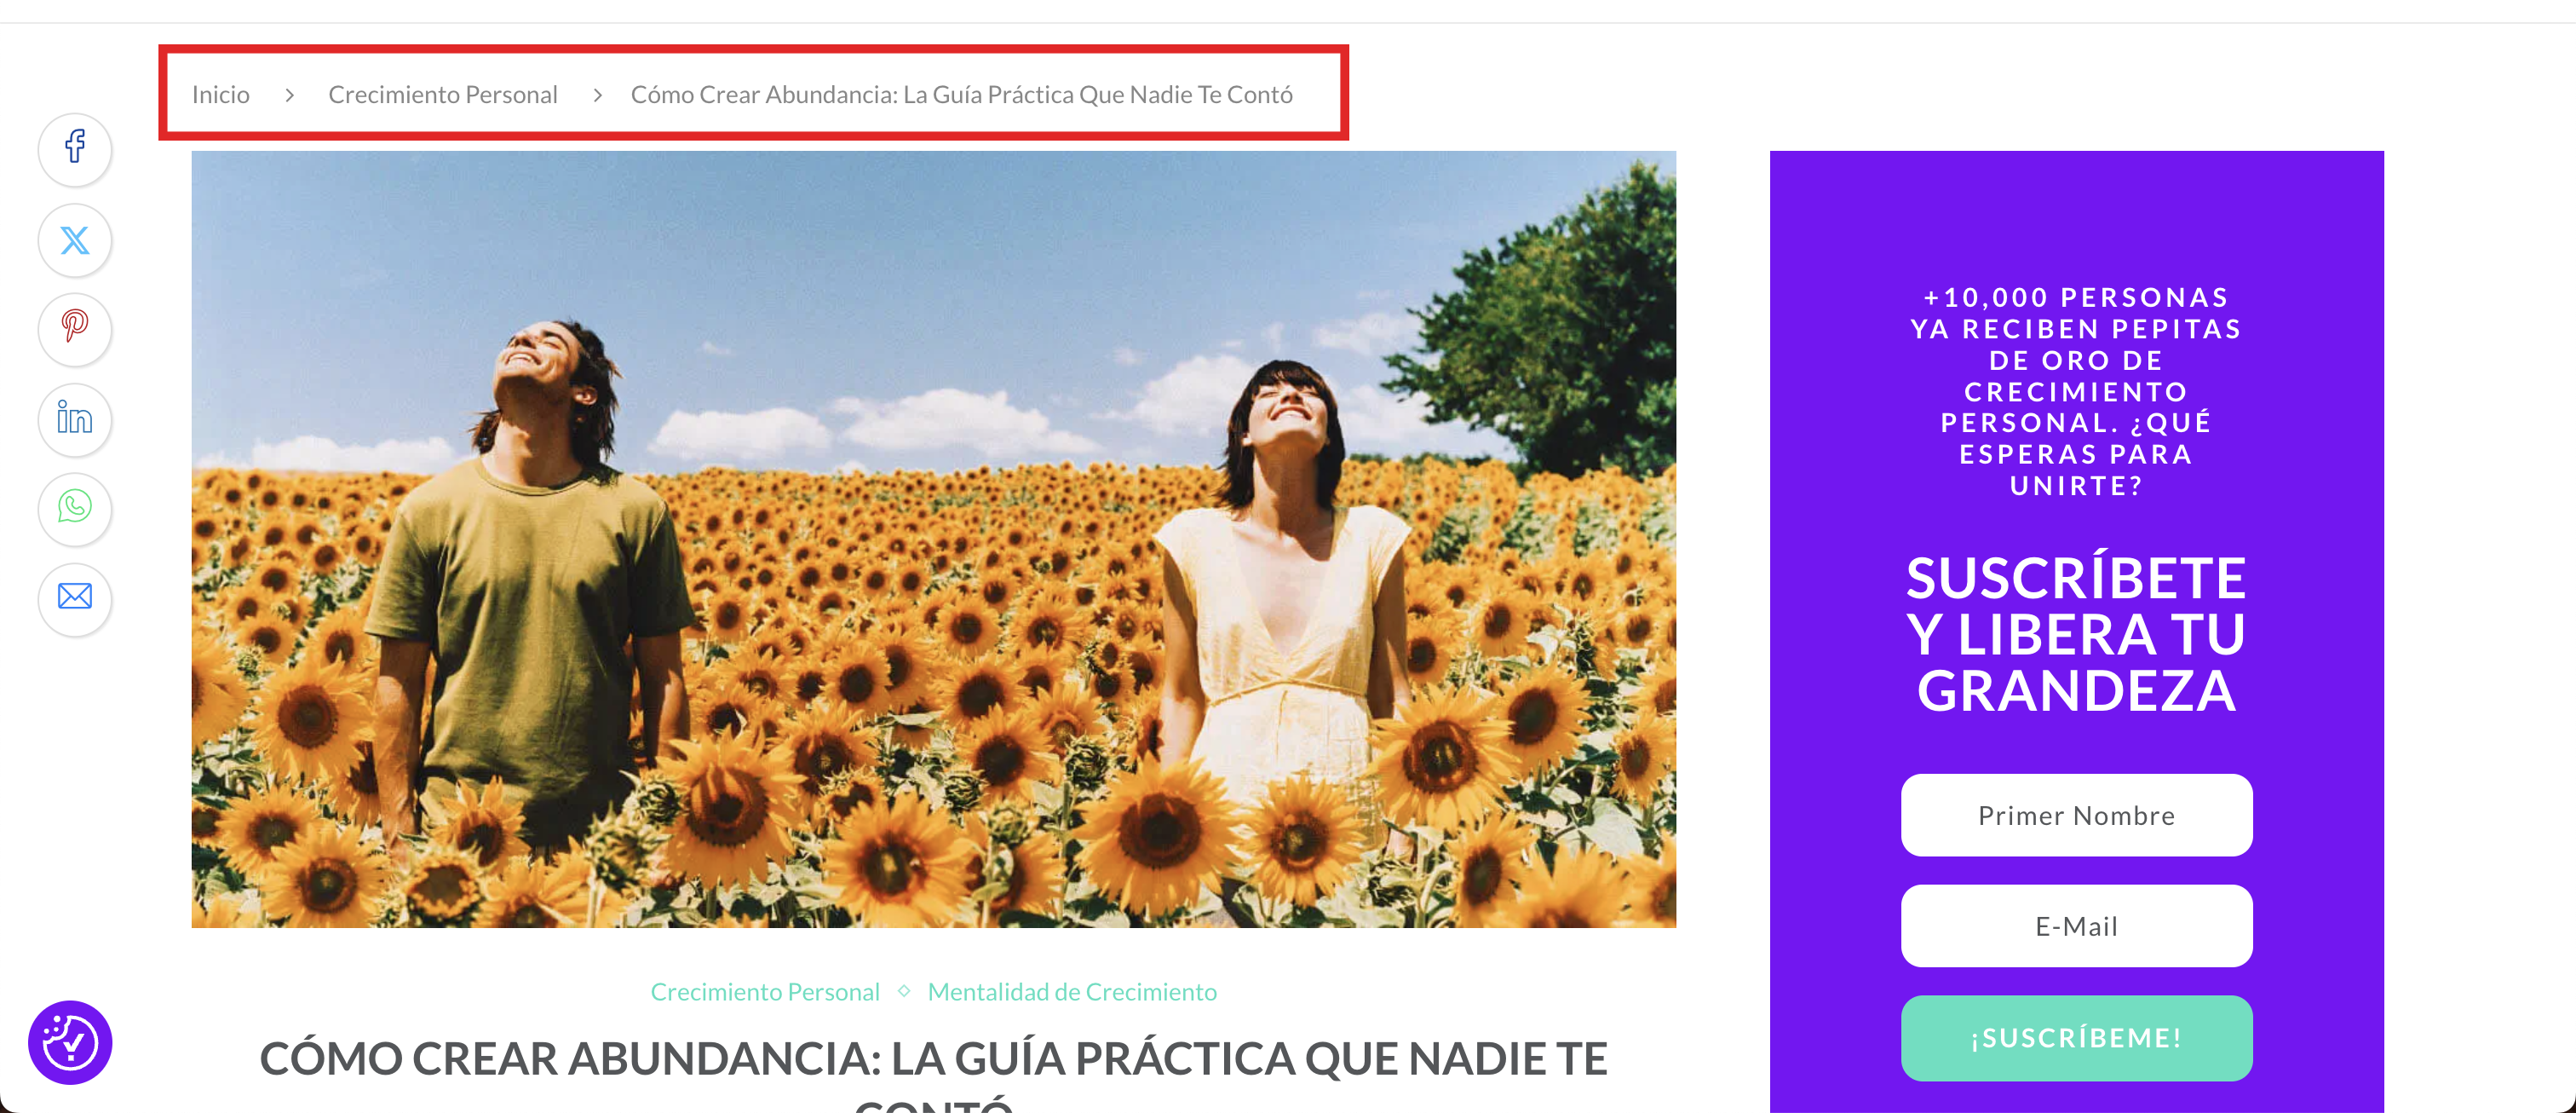Focus the E-Mail input field

2076,926
